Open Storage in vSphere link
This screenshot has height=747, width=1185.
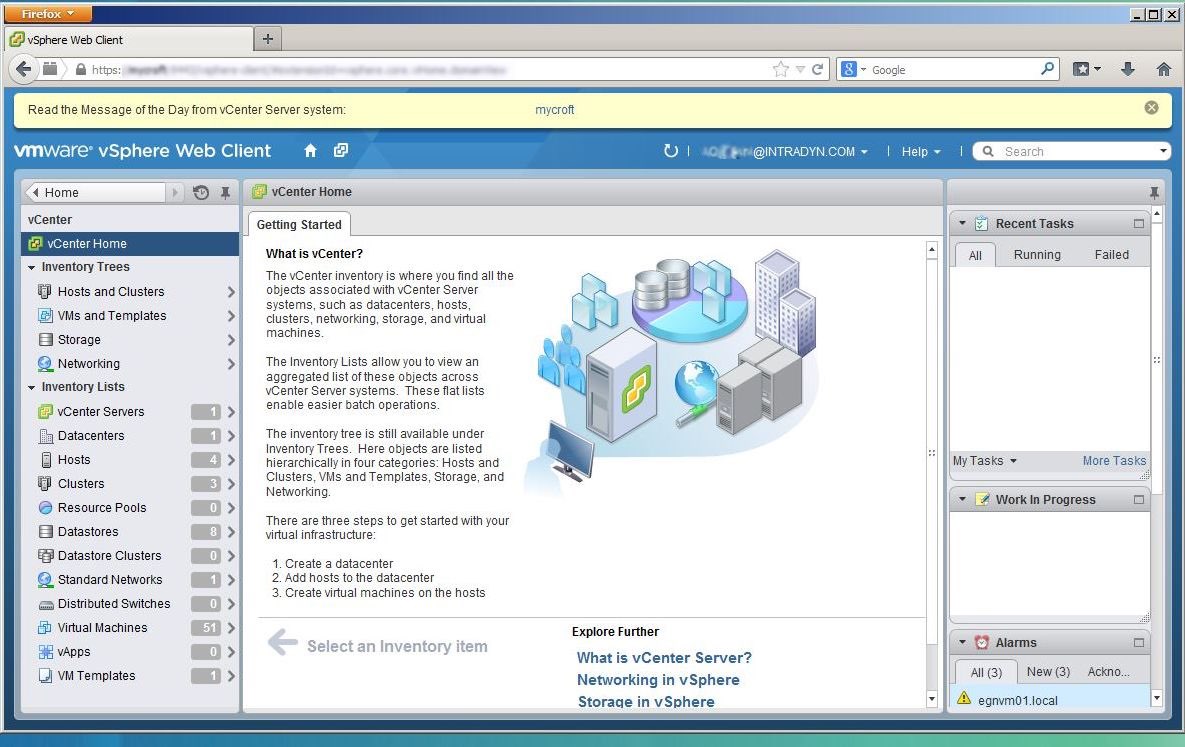pyautogui.click(x=646, y=701)
